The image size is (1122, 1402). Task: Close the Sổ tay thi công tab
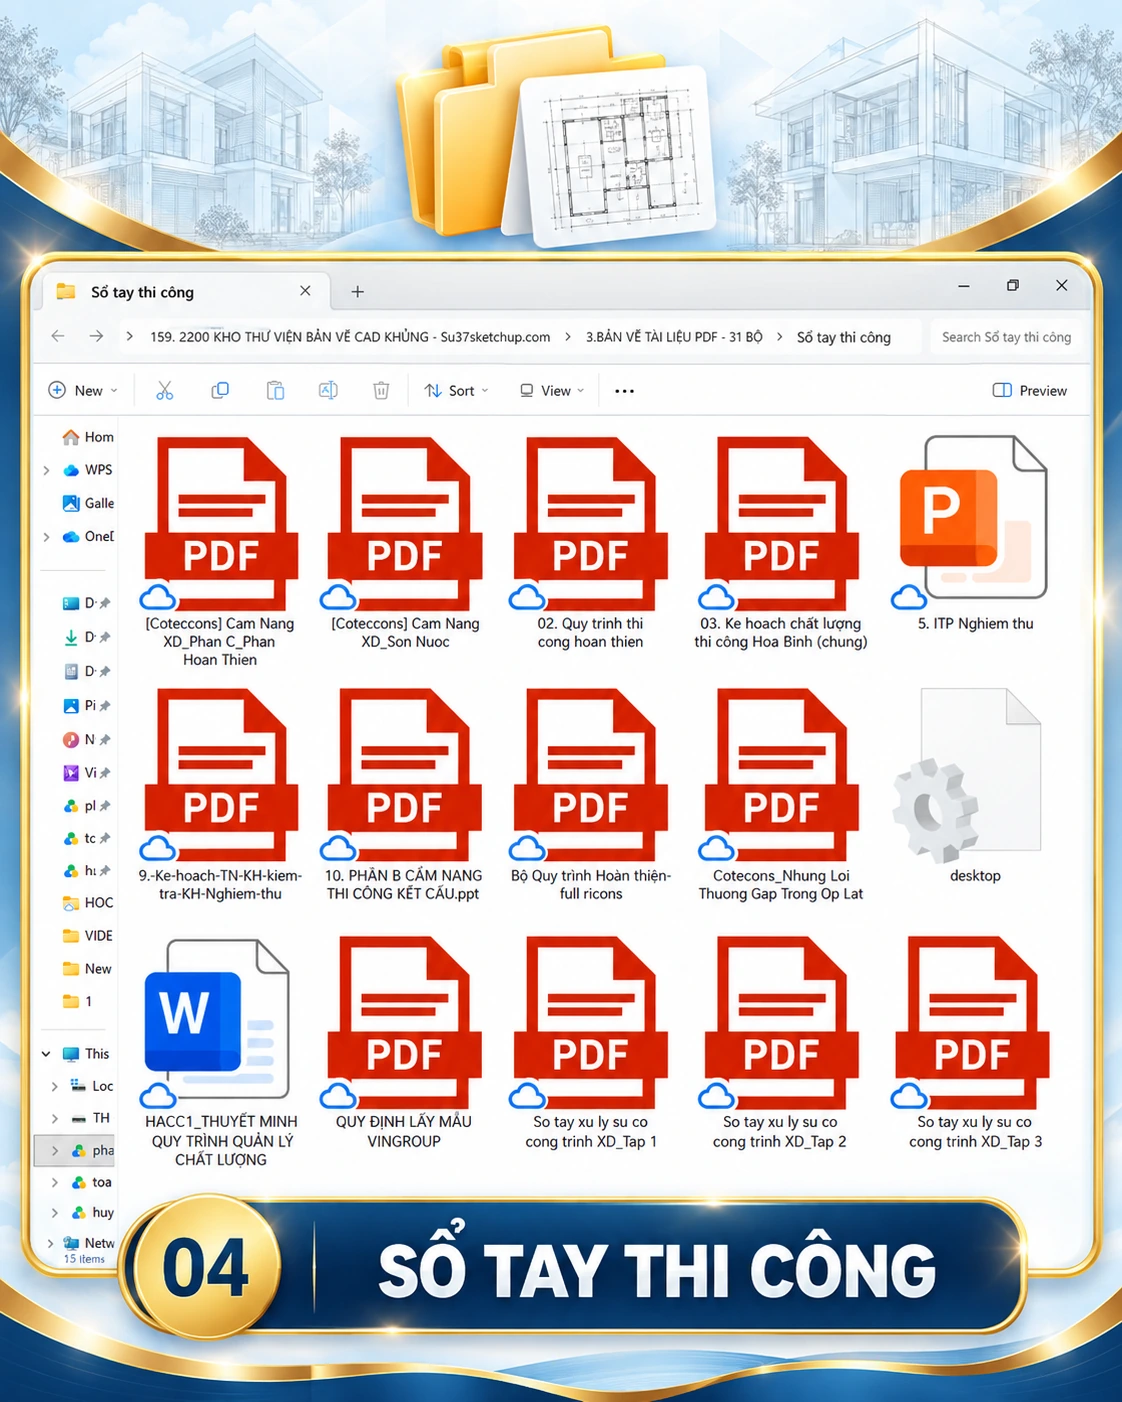pyautogui.click(x=305, y=291)
